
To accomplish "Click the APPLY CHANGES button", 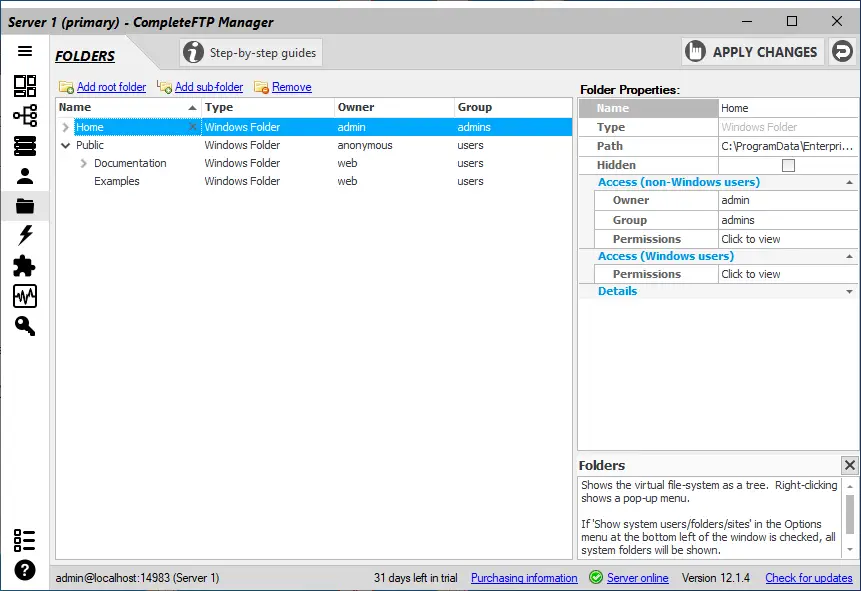I will click(x=753, y=52).
